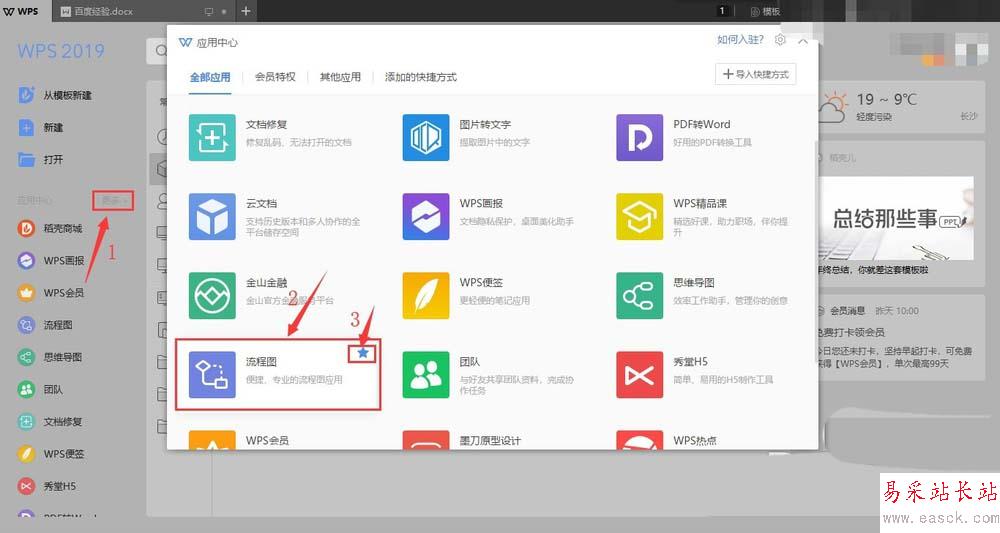Open WPS会员 from the left sidebar
The width and height of the screenshot is (1000, 533).
[51, 293]
